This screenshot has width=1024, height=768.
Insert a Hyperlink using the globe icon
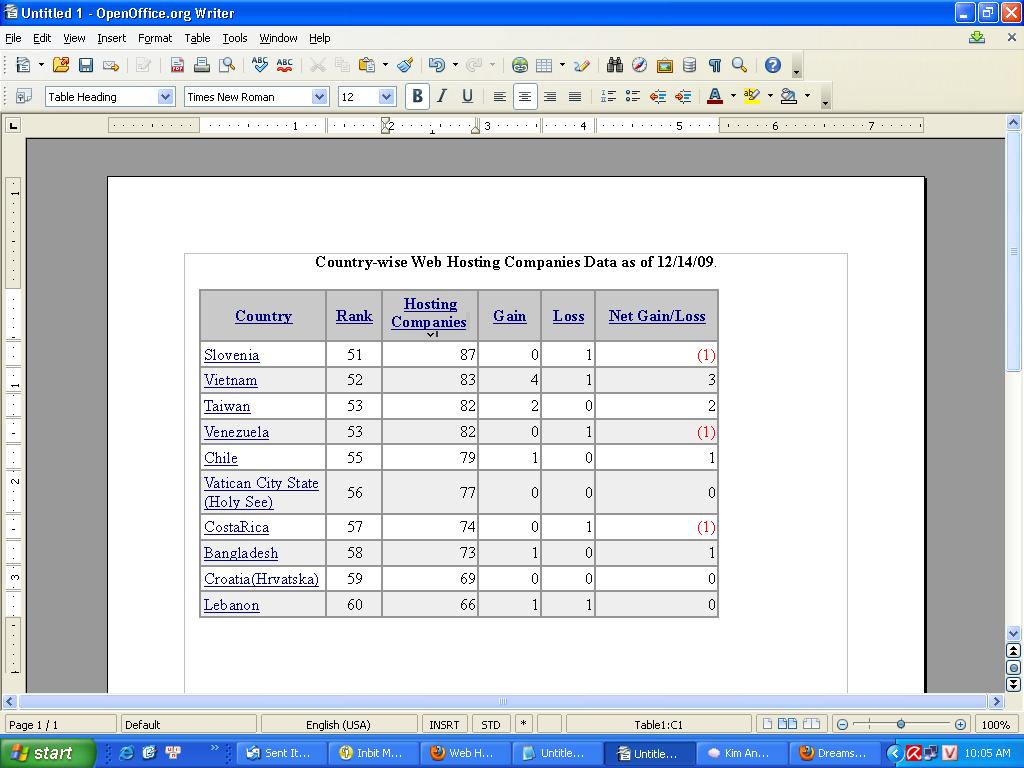(x=520, y=65)
